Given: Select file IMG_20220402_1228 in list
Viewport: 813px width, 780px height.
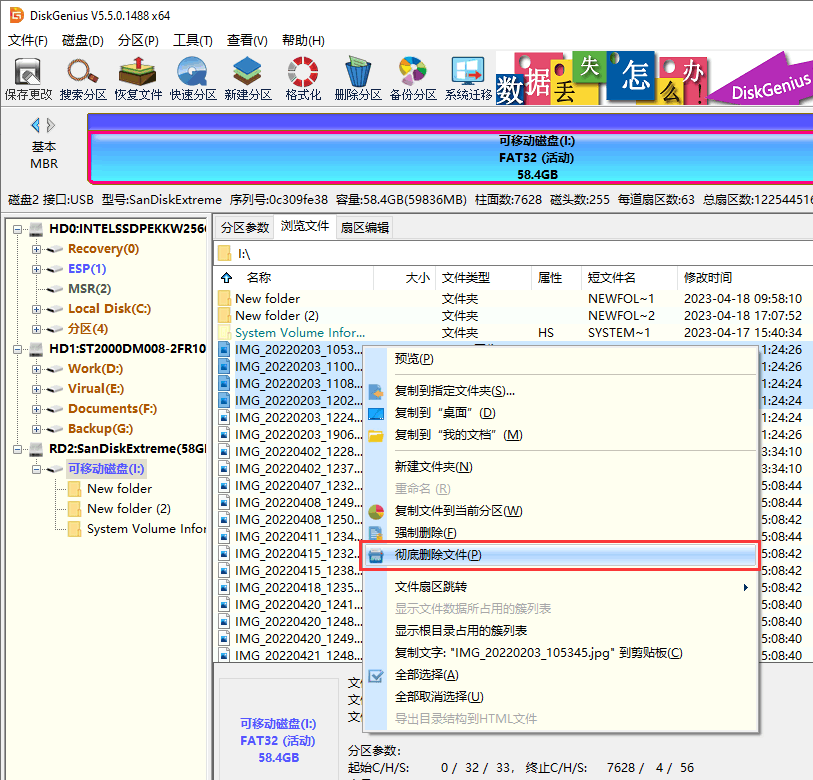Looking at the screenshot, I should (x=298, y=452).
